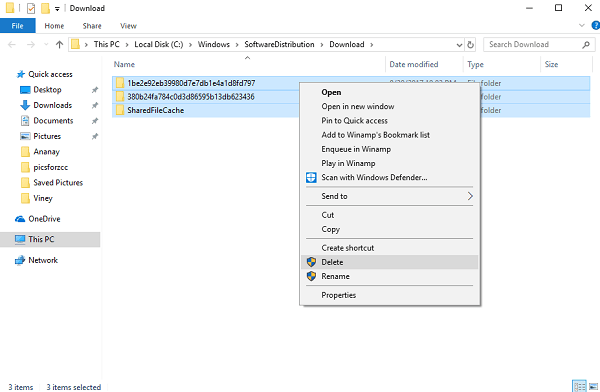Sort by the Name column header
Screen dimensions: 600x392
124,64
